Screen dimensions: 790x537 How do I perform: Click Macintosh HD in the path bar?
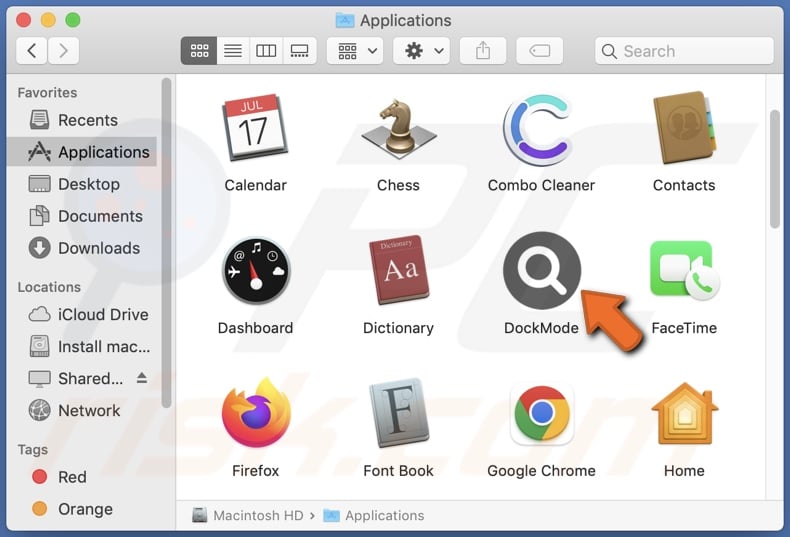pos(248,515)
